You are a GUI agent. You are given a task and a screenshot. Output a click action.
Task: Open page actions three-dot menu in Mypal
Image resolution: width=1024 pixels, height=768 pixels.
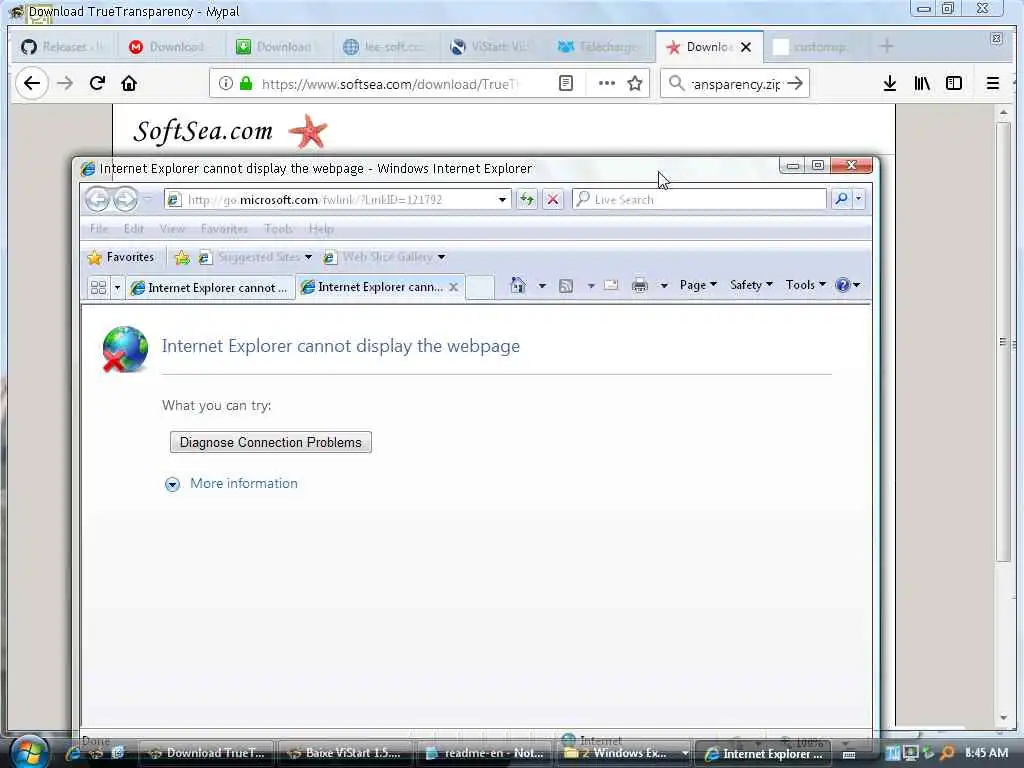[607, 83]
